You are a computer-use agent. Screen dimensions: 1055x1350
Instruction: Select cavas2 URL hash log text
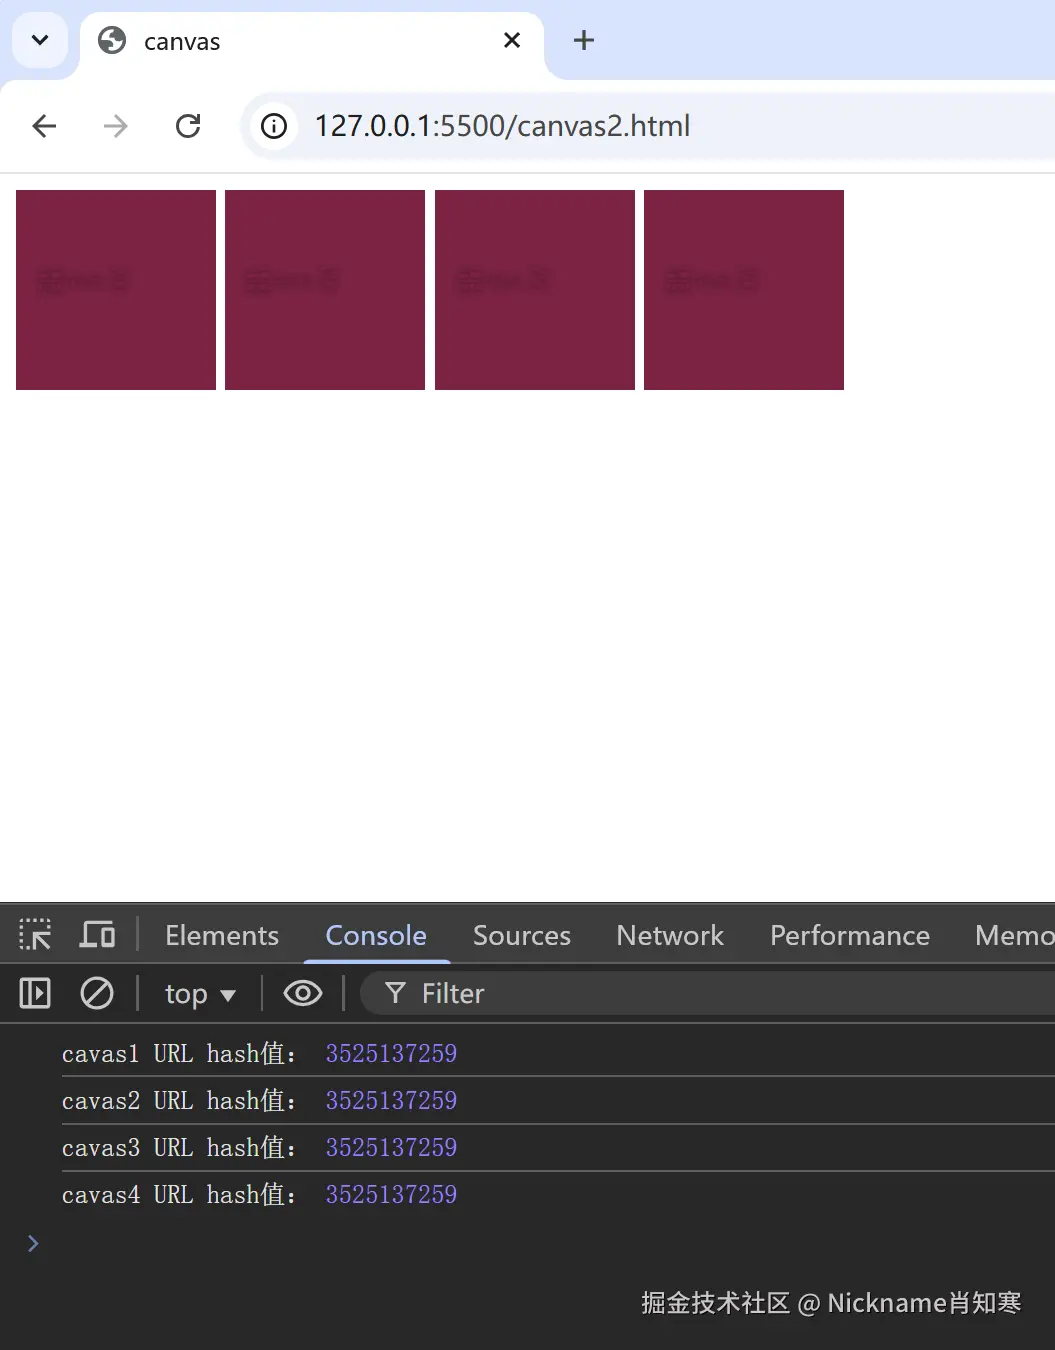click(179, 1100)
